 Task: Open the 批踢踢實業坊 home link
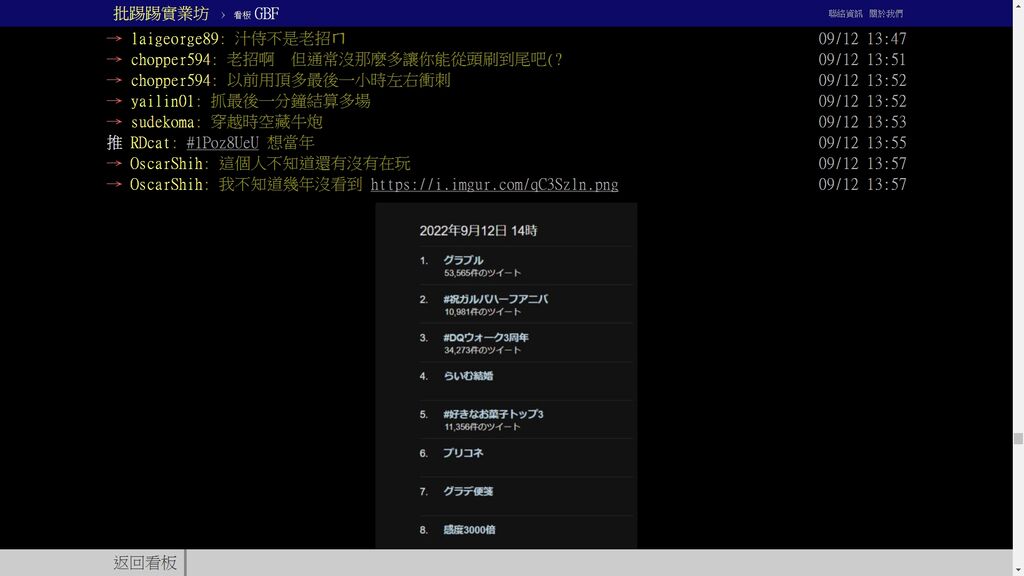161,14
